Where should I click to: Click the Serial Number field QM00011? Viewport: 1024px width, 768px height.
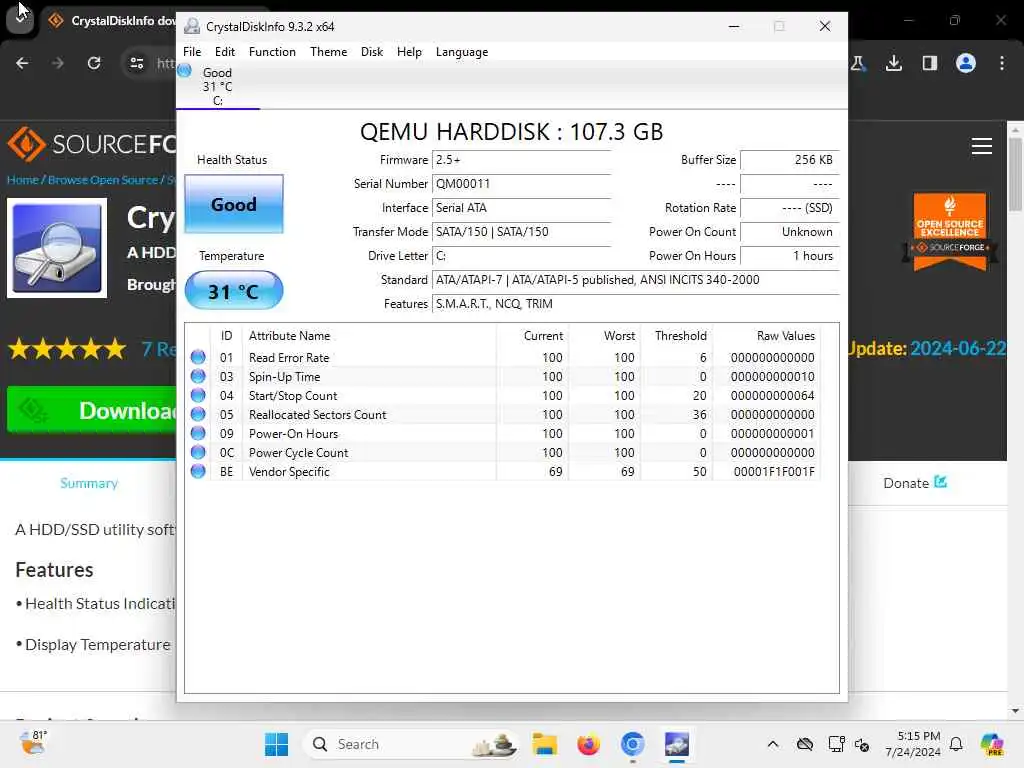tap(521, 184)
